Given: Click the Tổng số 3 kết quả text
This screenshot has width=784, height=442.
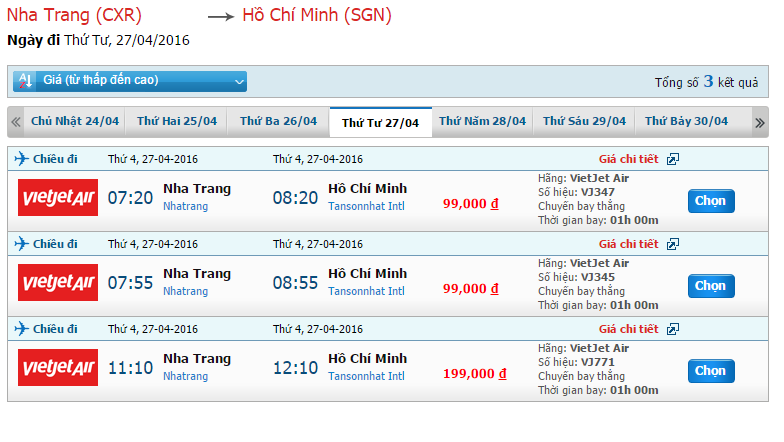Looking at the screenshot, I should click(x=706, y=82).
